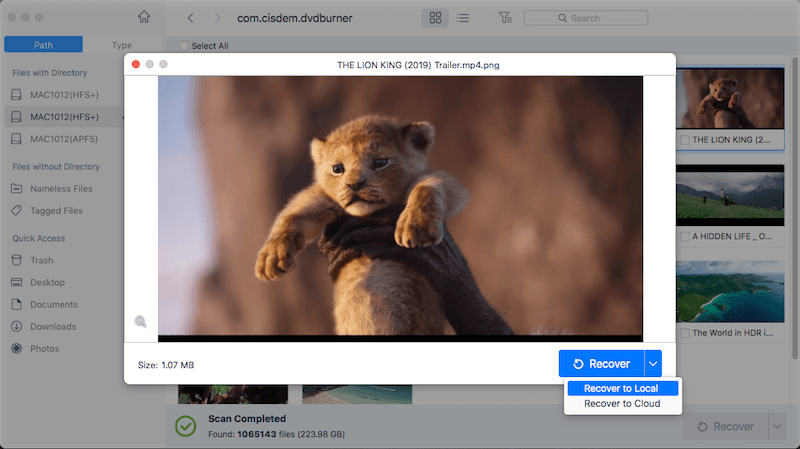This screenshot has height=449, width=800.
Task: Check THE LION KING file checkbox
Action: (685, 141)
